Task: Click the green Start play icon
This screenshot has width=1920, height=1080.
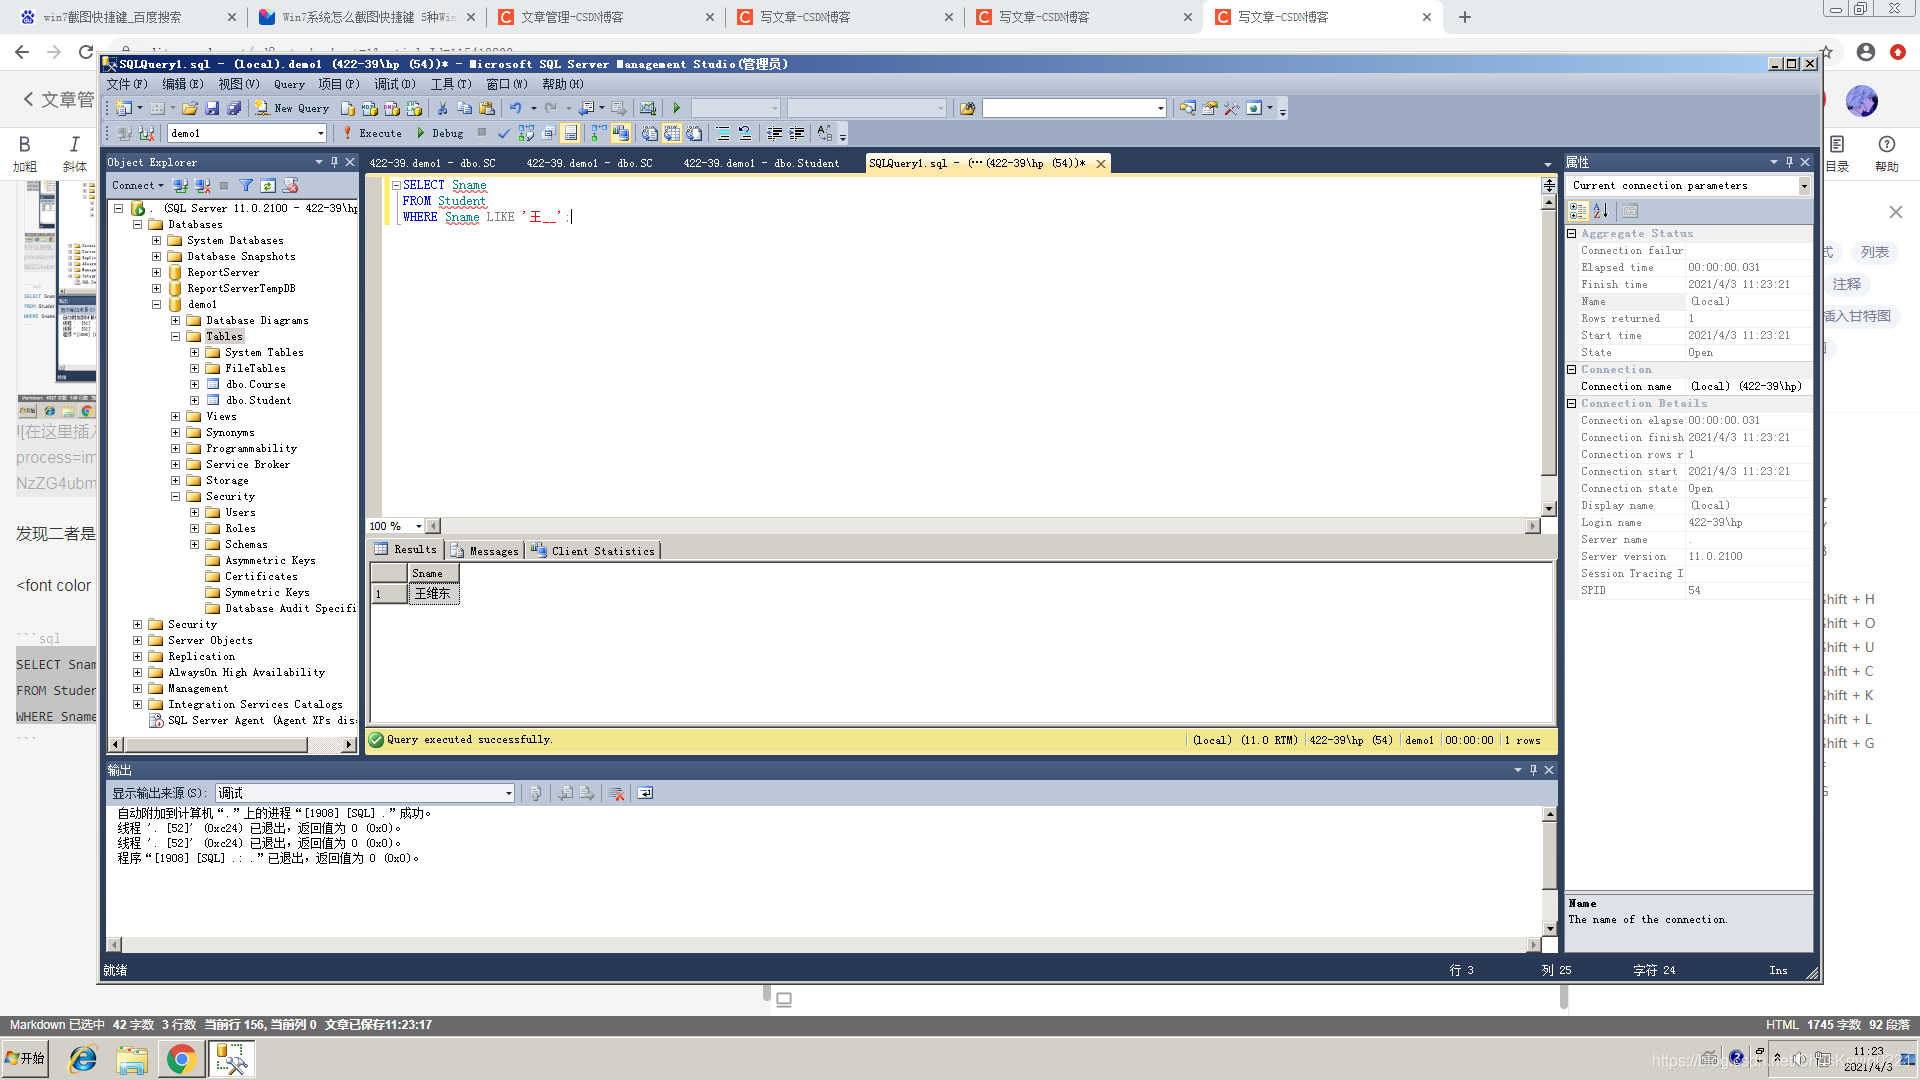Action: pyautogui.click(x=676, y=108)
